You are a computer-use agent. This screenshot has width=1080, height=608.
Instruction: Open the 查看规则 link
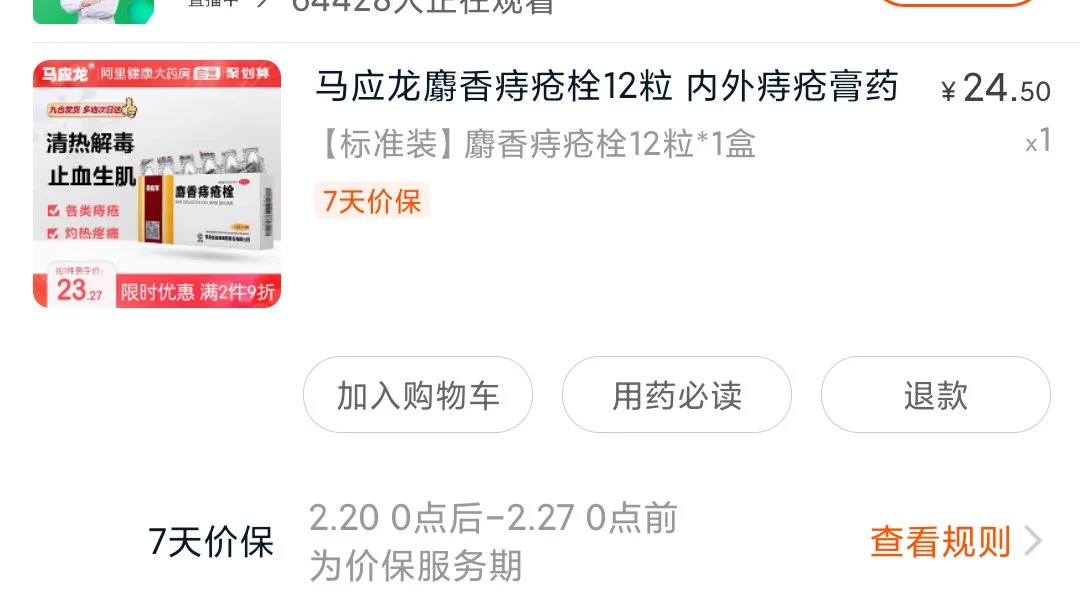click(x=940, y=542)
